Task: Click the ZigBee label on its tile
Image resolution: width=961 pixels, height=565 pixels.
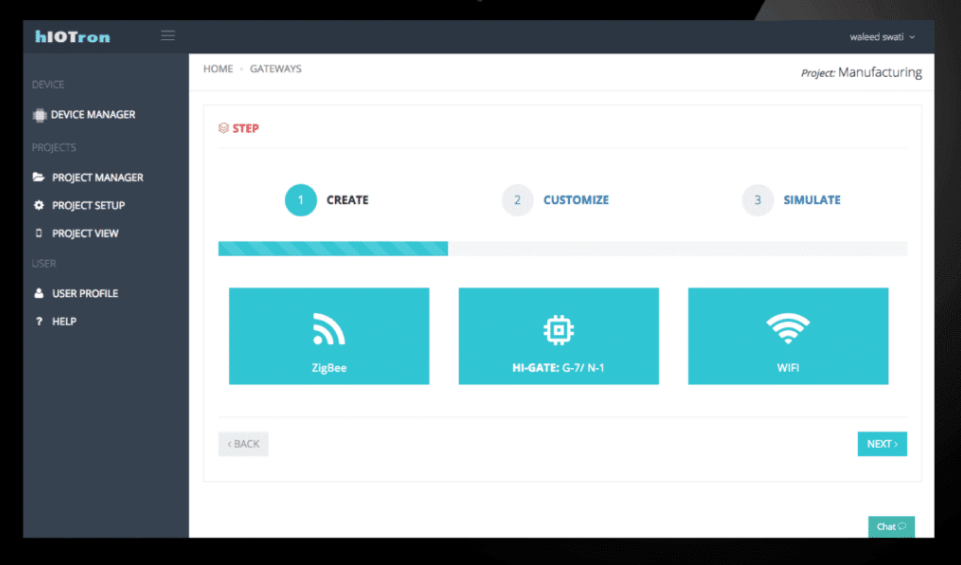Action: pyautogui.click(x=329, y=368)
